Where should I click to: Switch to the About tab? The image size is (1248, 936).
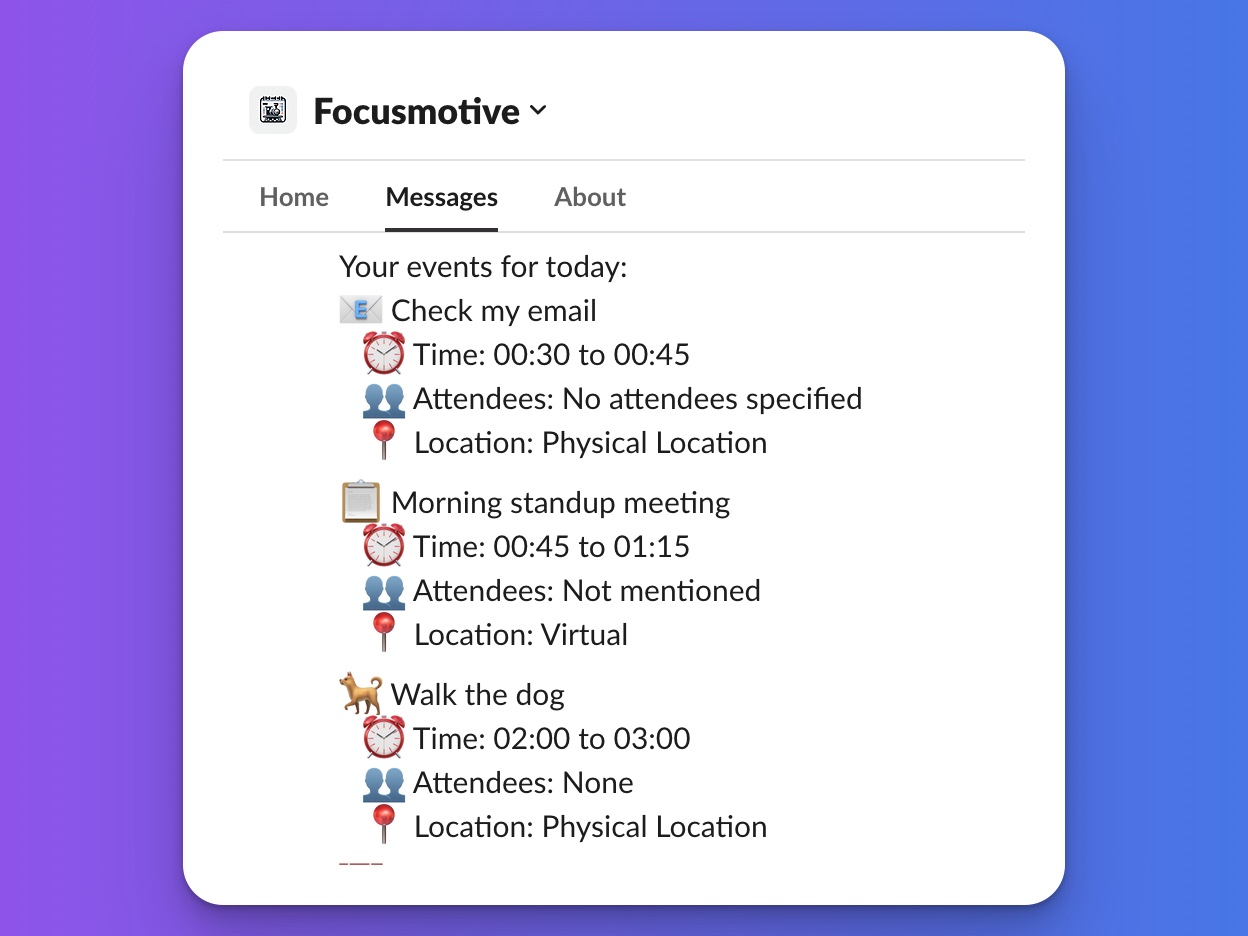590,197
